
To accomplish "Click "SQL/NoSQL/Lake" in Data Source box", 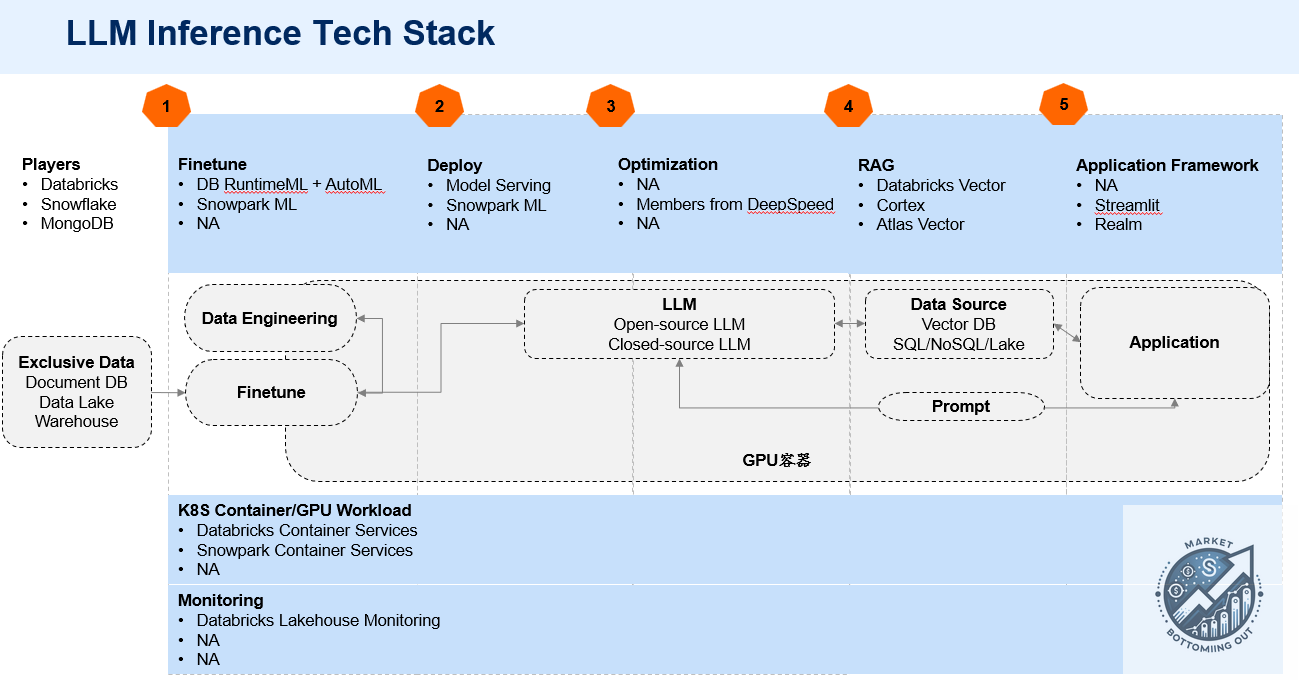I will [x=958, y=344].
